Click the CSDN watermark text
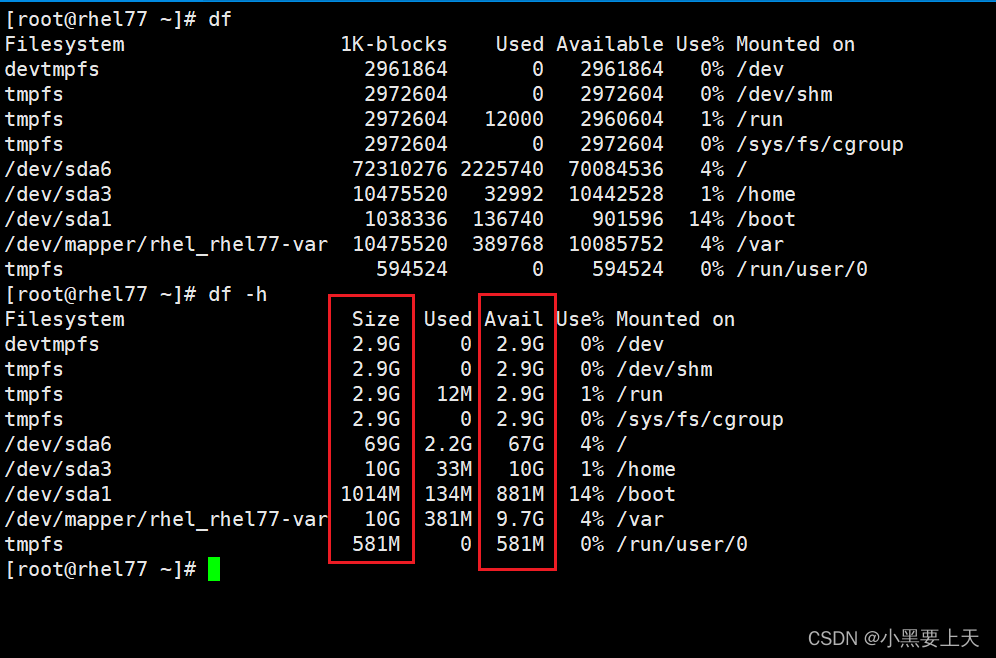Screen dimensions: 996x658 coord(893,638)
